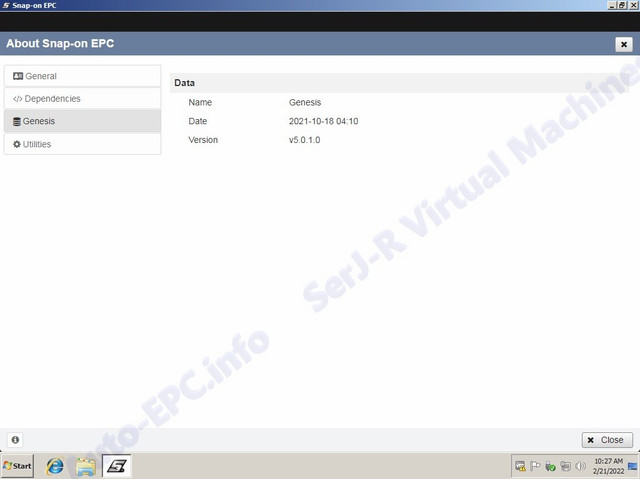Open the clock showing 10:27 AM
Image resolution: width=640 pixels, height=479 pixels.
[x=608, y=466]
